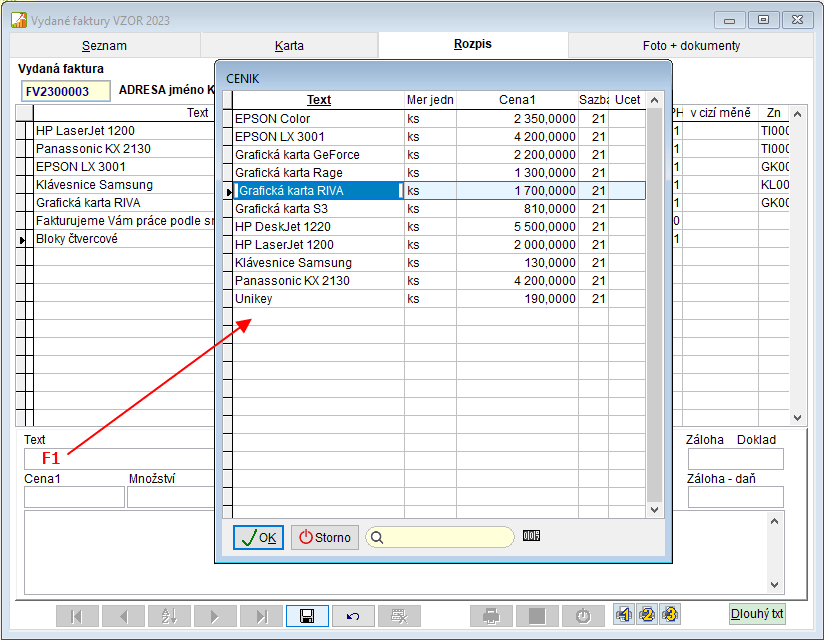This screenshot has width=824, height=640.
Task: Click the scroll up arrow of the invoice items grid
Action: point(797,114)
